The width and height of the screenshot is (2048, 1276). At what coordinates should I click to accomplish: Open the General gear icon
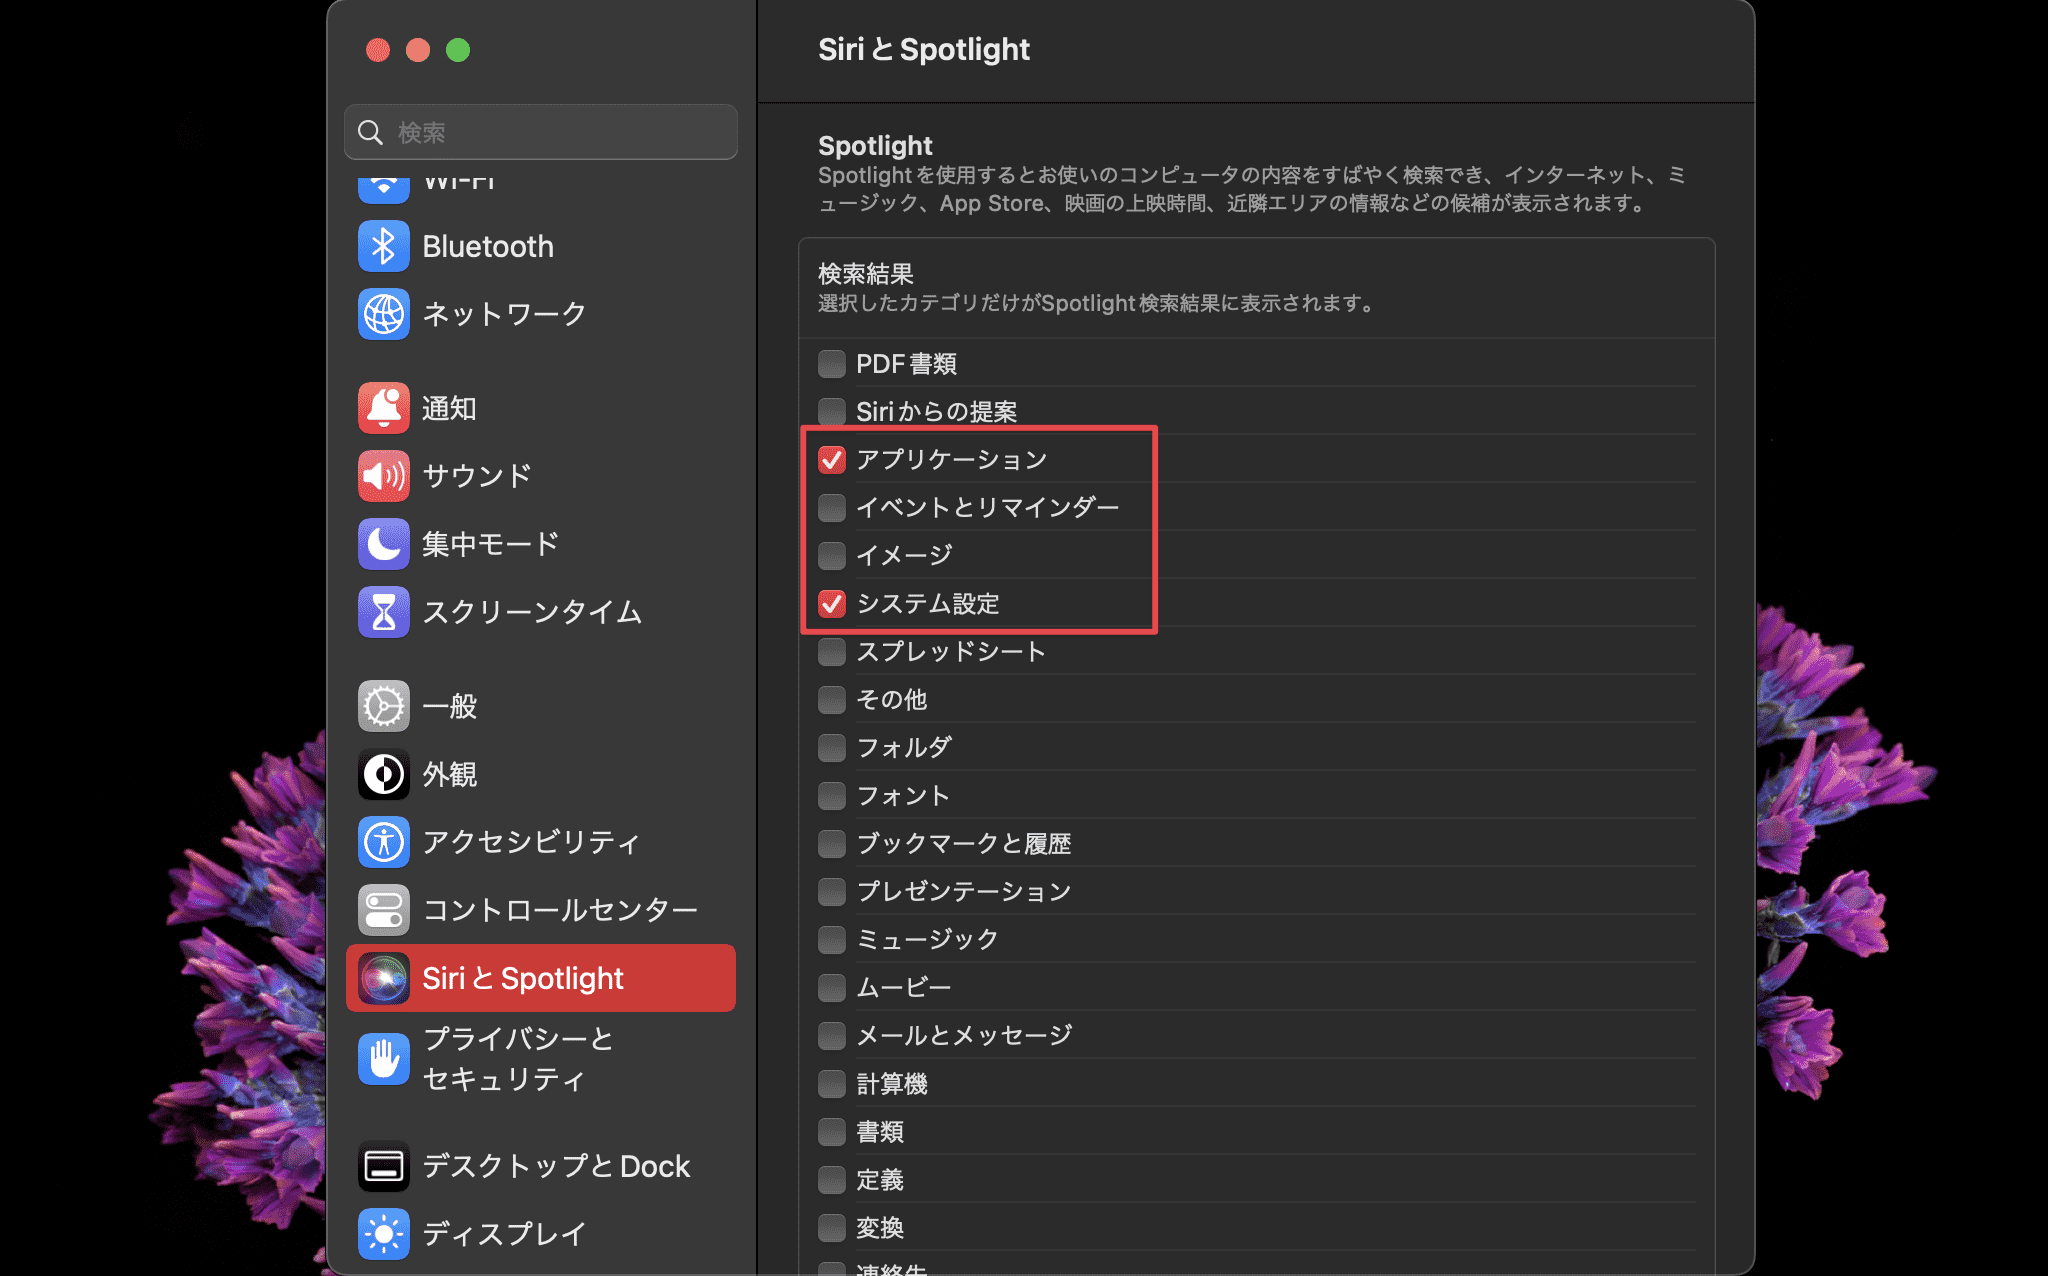pos(384,706)
